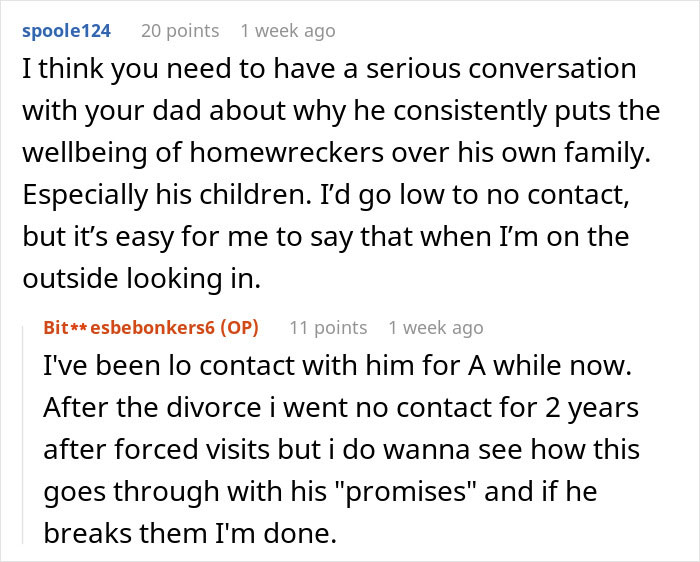Open the timestamp link on spoole124's comment
Viewport: 700px width, 562px height.
[x=294, y=31]
